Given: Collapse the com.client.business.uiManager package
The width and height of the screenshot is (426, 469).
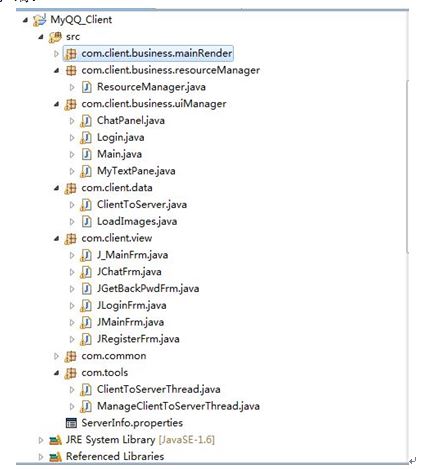Looking at the screenshot, I should click(57, 104).
